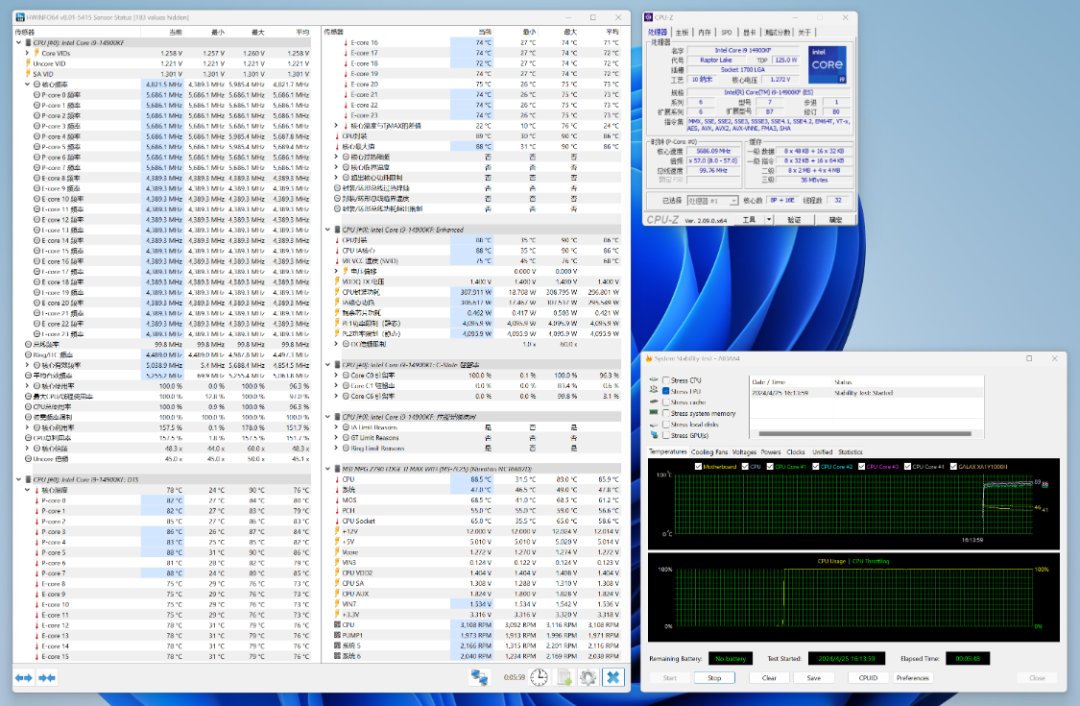Switch to the Cooling Fans tab
This screenshot has height=706, width=1080.
tap(710, 452)
